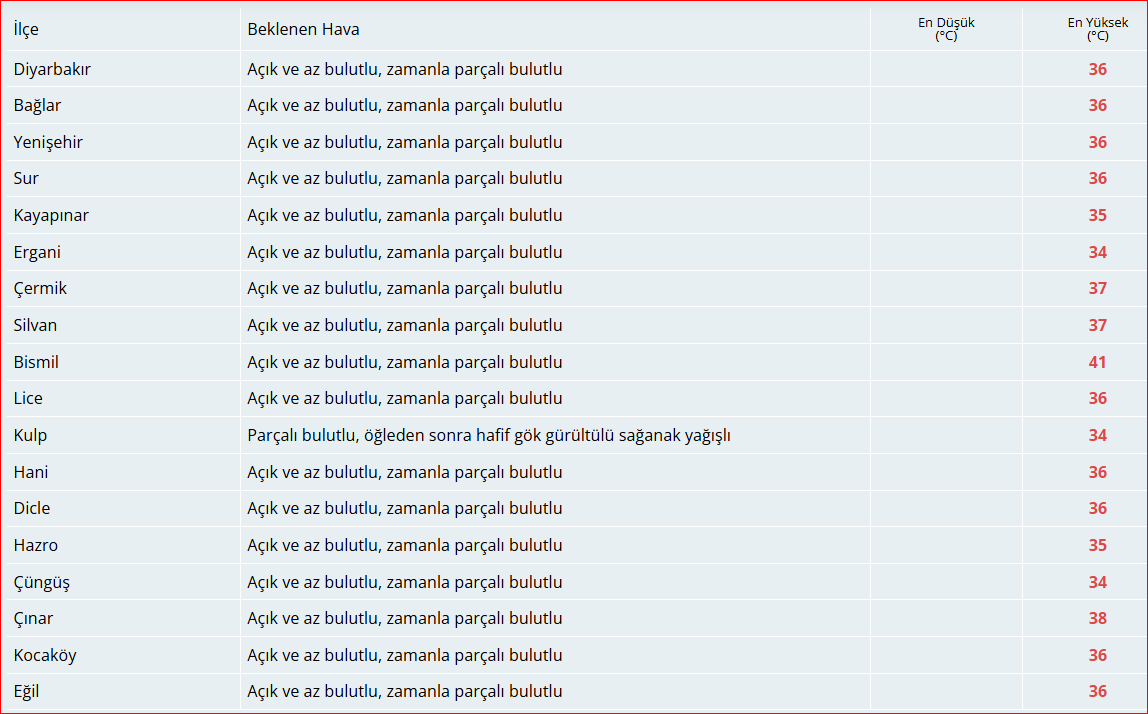Click Kulp's thunderstorm forecast text
Screen dimensions: 1148x714
click(x=488, y=435)
